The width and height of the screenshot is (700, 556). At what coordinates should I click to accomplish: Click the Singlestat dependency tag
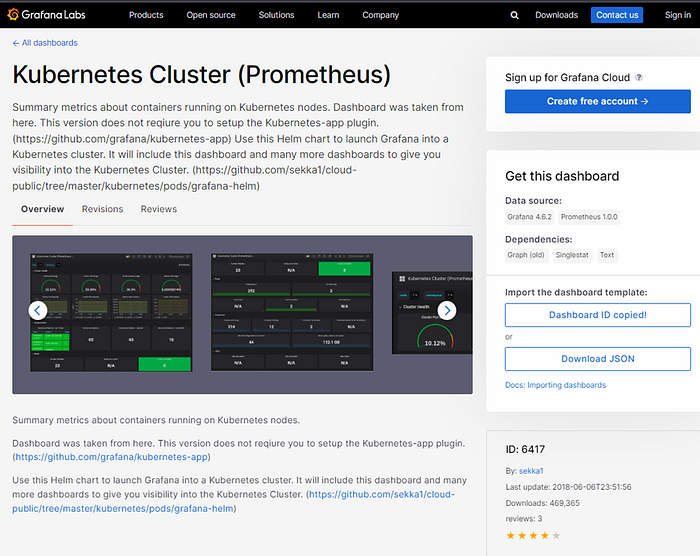pos(572,255)
